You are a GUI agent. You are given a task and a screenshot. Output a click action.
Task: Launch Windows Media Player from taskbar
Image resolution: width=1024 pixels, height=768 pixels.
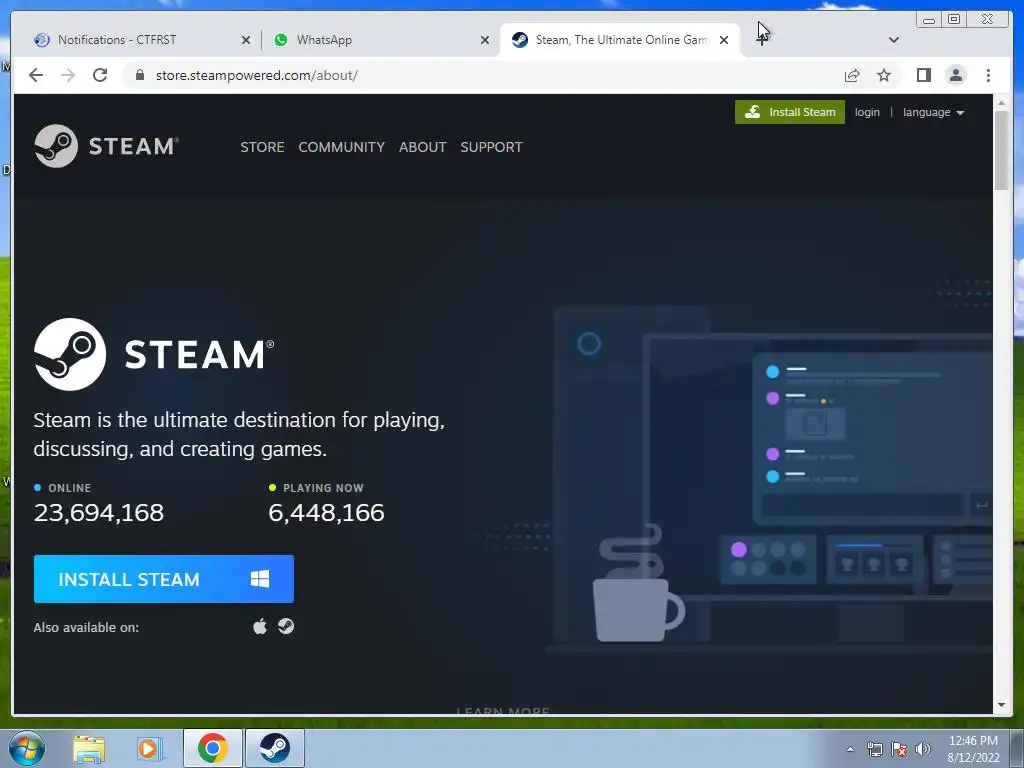[x=150, y=748]
